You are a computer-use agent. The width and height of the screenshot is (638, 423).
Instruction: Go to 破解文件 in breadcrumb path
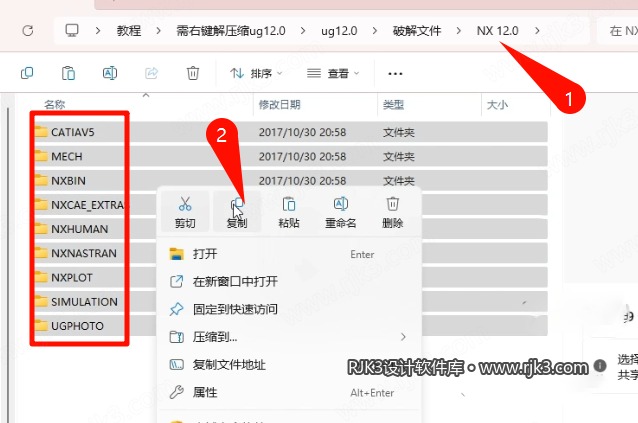pyautogui.click(x=417, y=31)
